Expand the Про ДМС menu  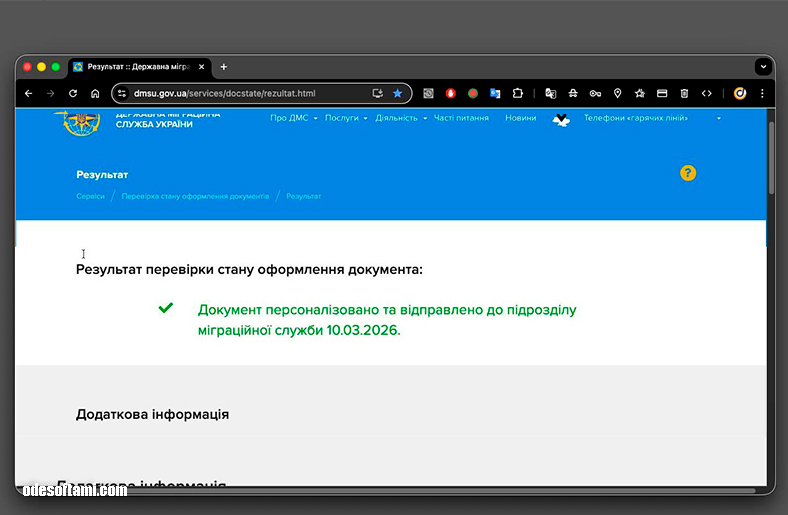click(294, 118)
